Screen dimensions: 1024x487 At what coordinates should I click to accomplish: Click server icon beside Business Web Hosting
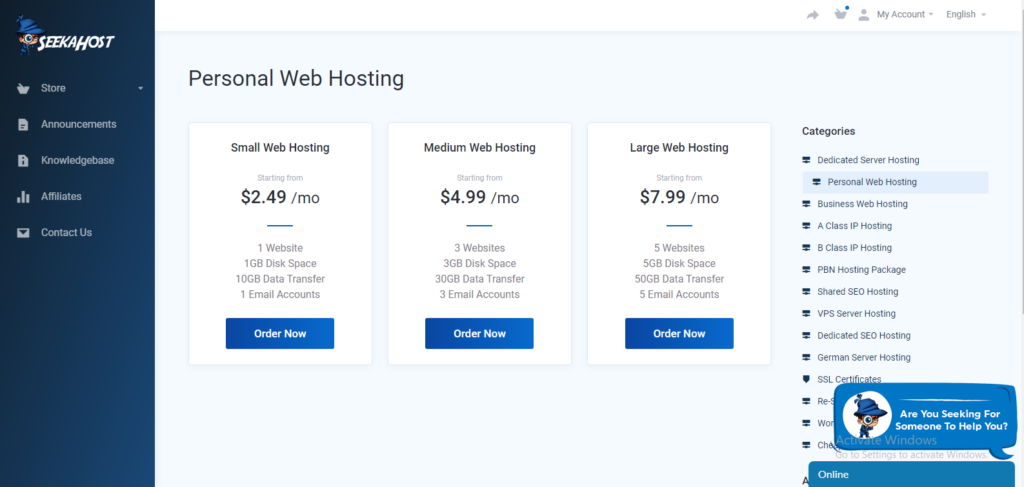[807, 204]
